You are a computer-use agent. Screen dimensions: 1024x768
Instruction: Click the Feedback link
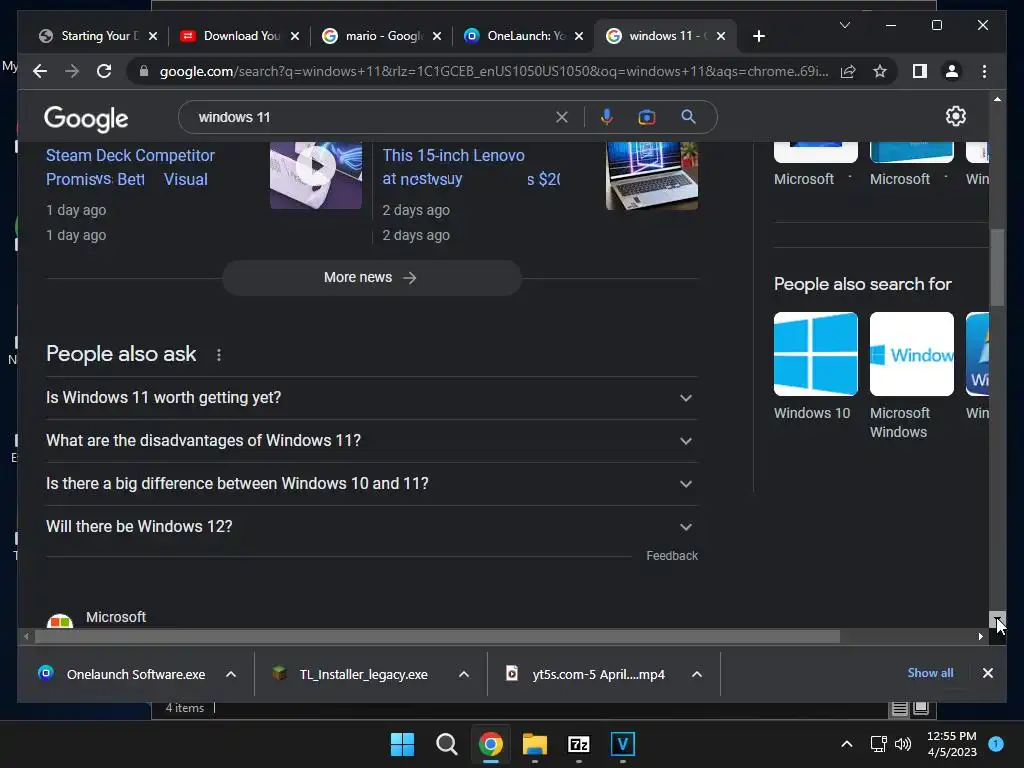[x=672, y=556]
